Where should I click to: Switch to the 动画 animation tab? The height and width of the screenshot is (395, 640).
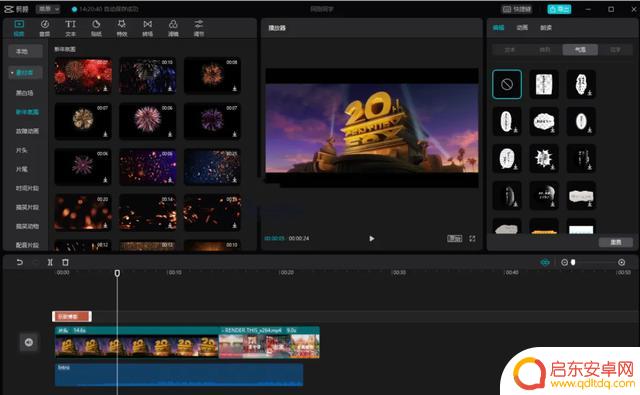pyautogui.click(x=522, y=27)
